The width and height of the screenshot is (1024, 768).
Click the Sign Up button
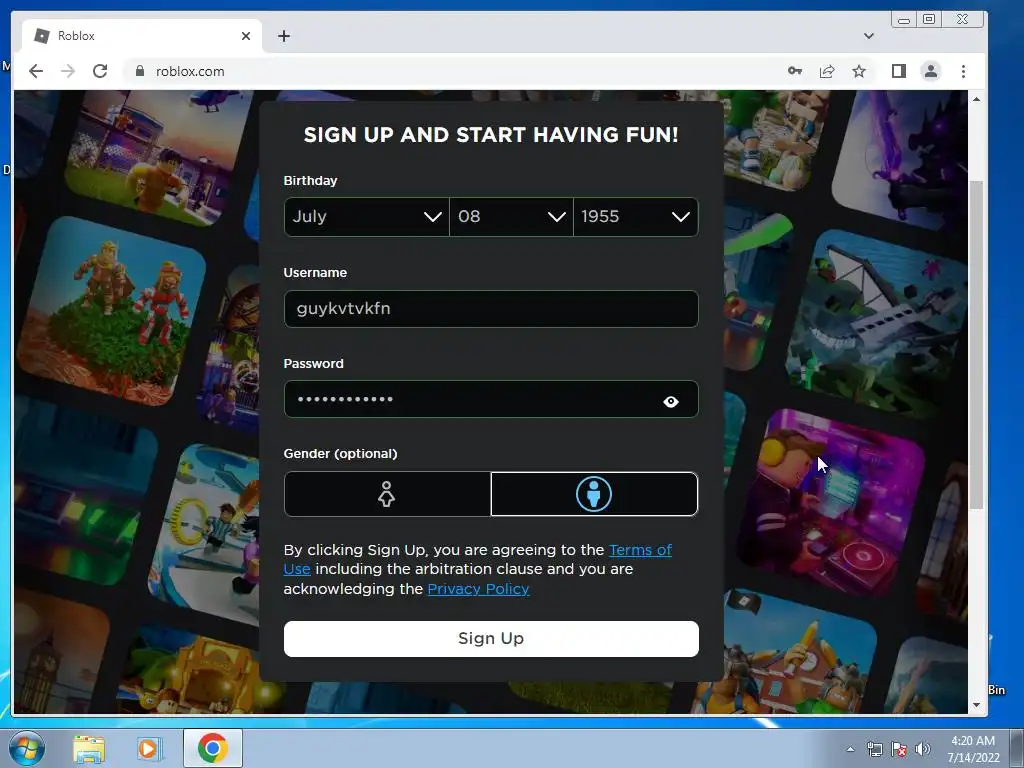[491, 639]
